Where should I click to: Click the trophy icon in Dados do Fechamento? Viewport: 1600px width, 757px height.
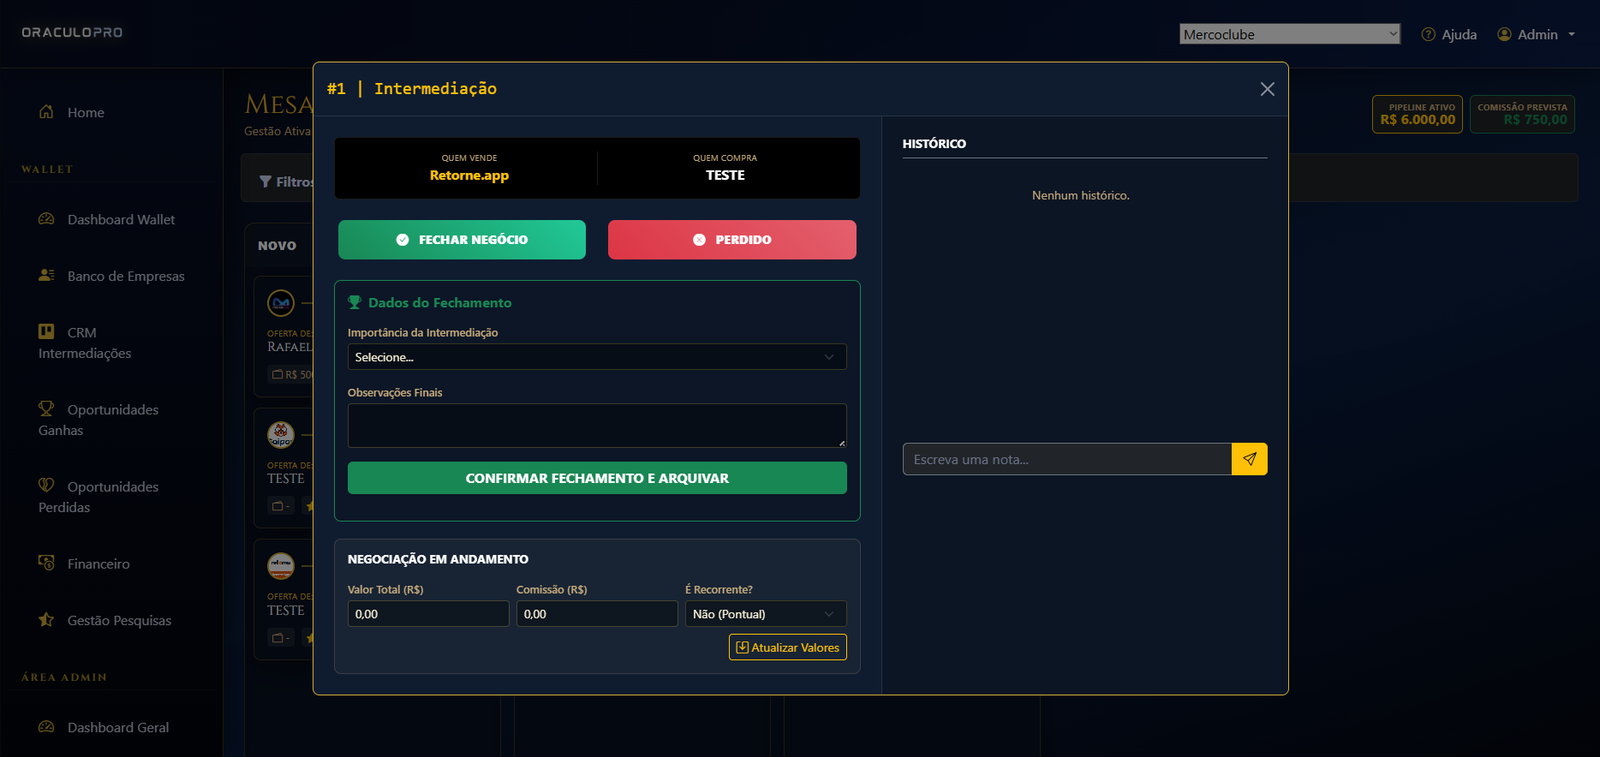pyautogui.click(x=354, y=302)
